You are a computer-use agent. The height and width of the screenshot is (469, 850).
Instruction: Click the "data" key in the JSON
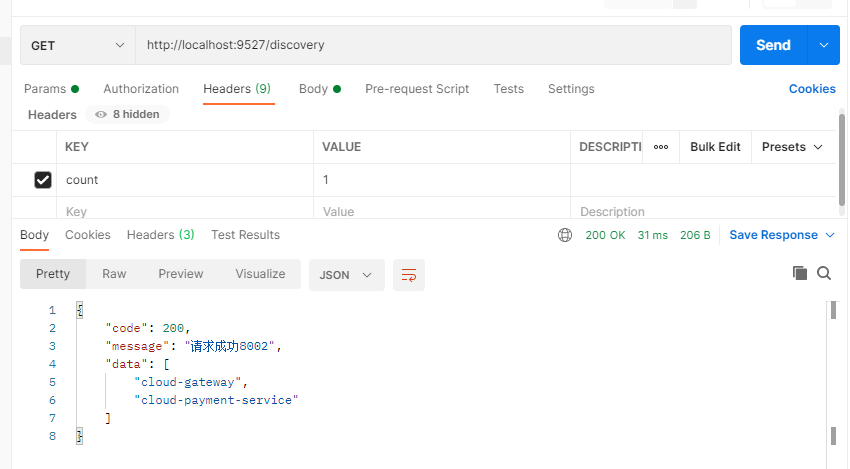coord(126,364)
